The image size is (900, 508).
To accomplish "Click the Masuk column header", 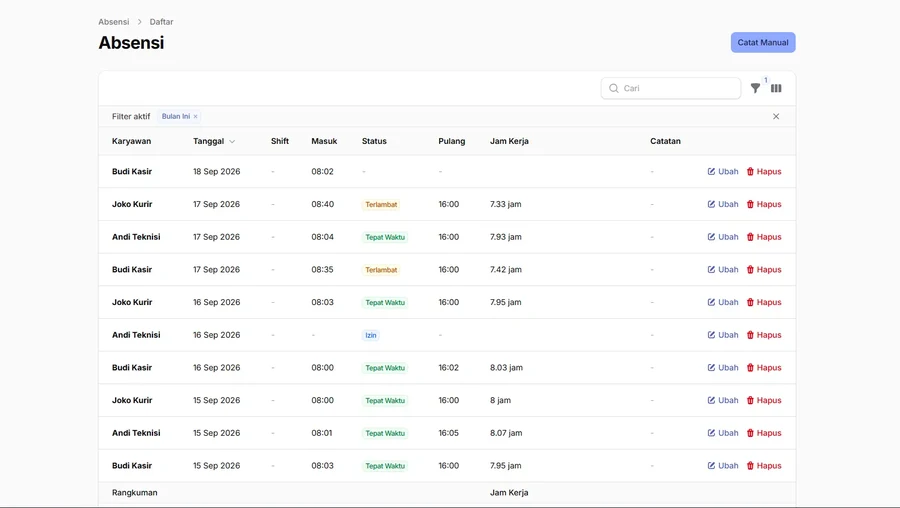I will tap(324, 141).
